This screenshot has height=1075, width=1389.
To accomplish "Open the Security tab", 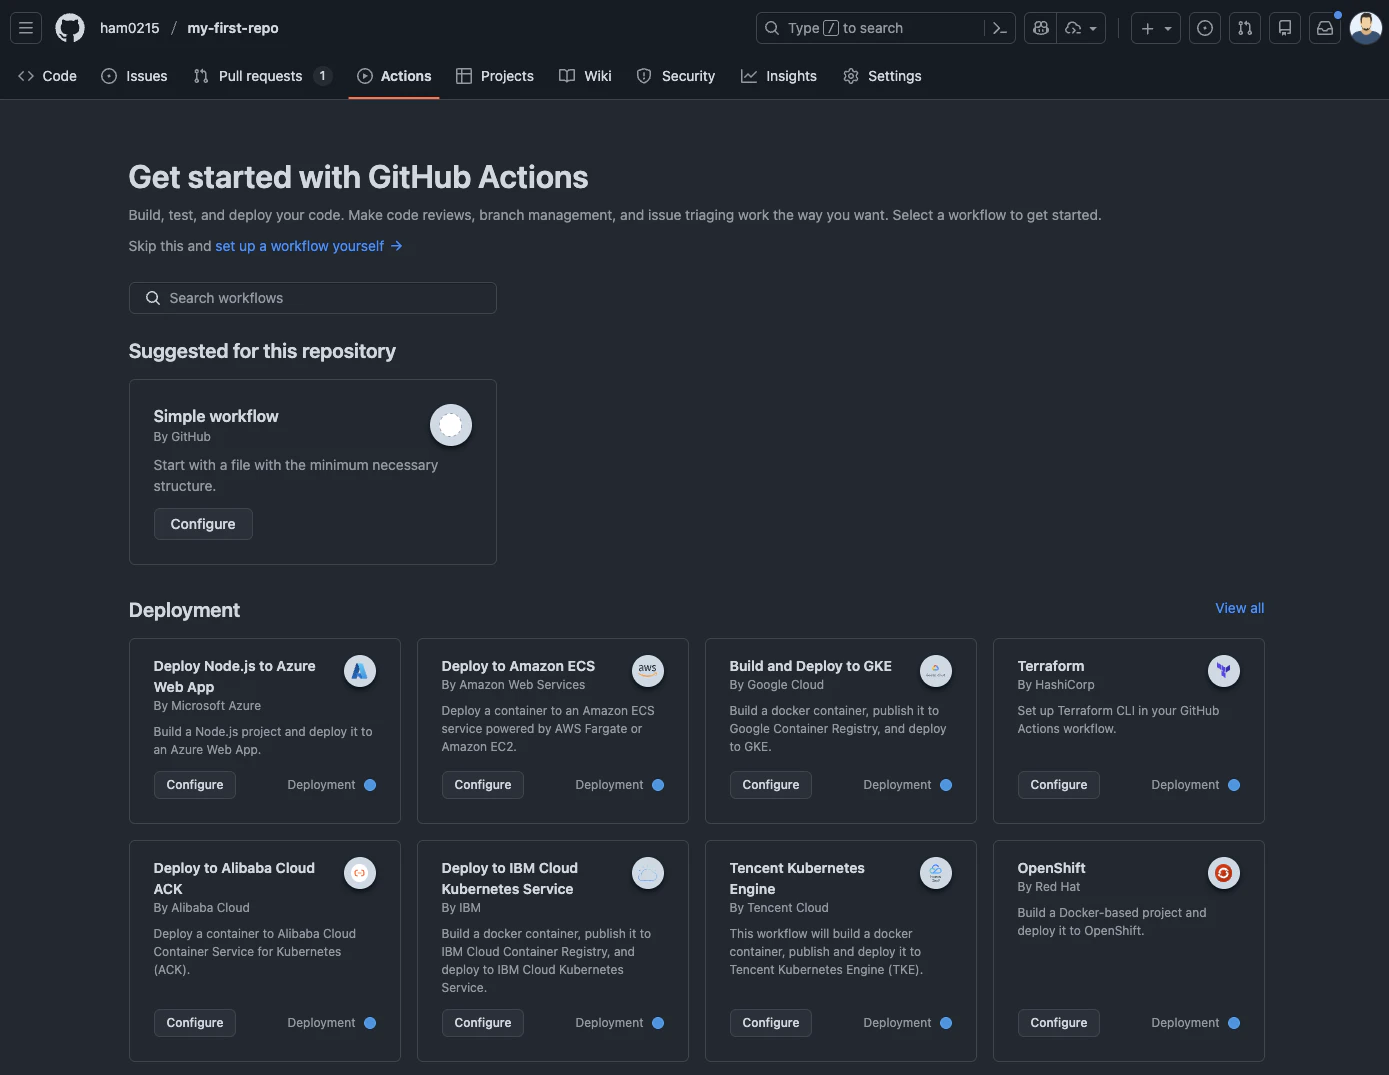I will pyautogui.click(x=676, y=76).
